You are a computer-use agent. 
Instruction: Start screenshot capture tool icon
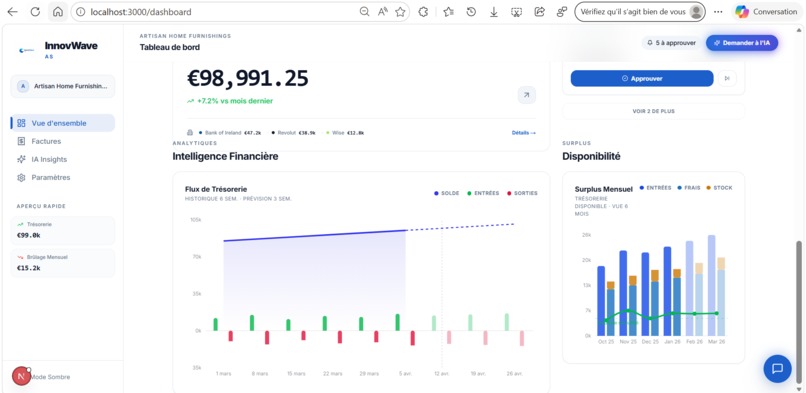tap(516, 12)
